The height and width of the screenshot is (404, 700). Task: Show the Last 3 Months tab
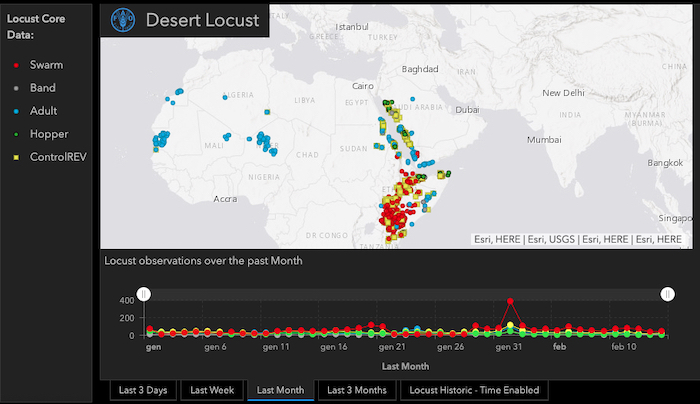click(x=356, y=390)
